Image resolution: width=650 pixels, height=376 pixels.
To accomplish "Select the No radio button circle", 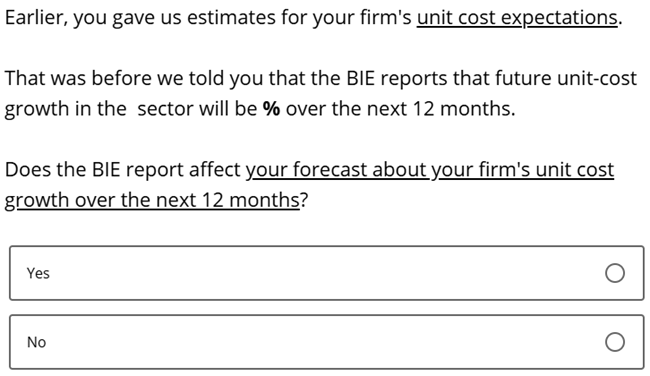I will click(615, 342).
